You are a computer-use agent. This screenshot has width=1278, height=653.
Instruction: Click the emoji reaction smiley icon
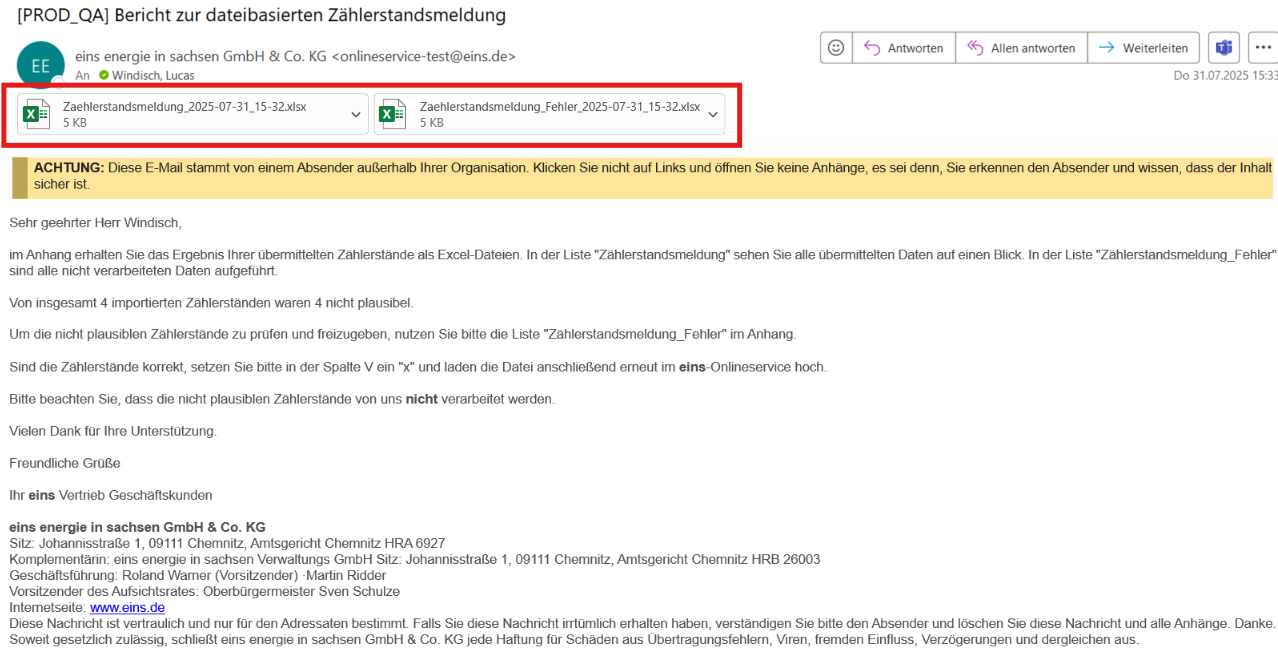[836, 47]
